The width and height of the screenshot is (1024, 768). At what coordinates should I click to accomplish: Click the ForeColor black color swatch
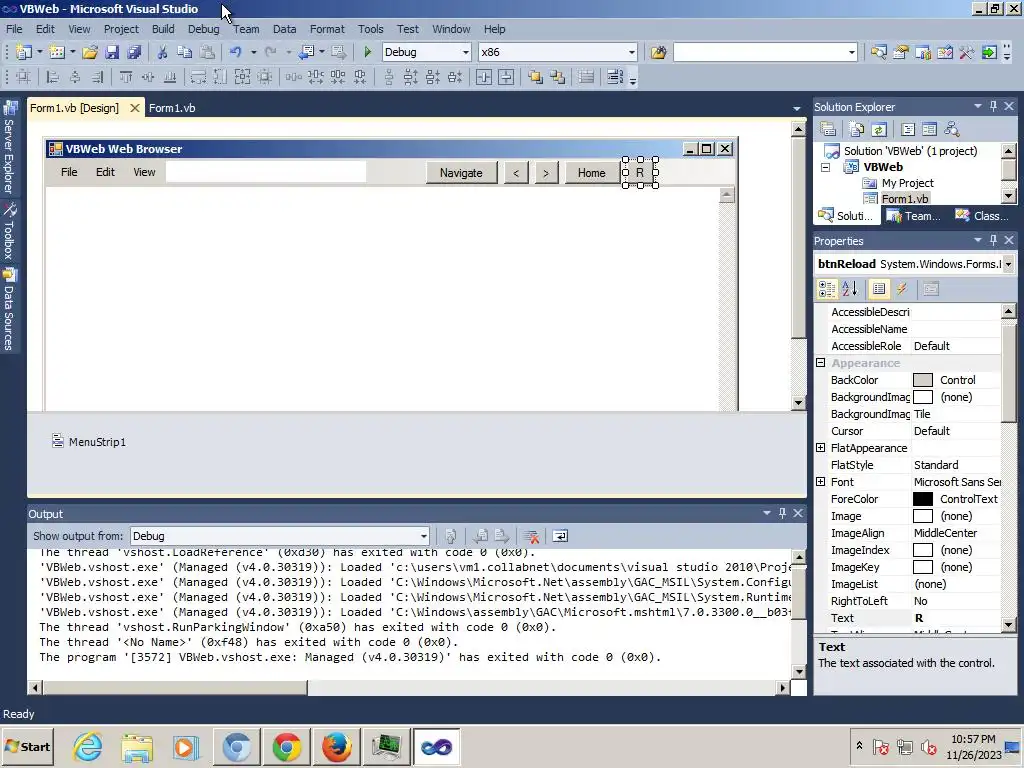coord(922,499)
